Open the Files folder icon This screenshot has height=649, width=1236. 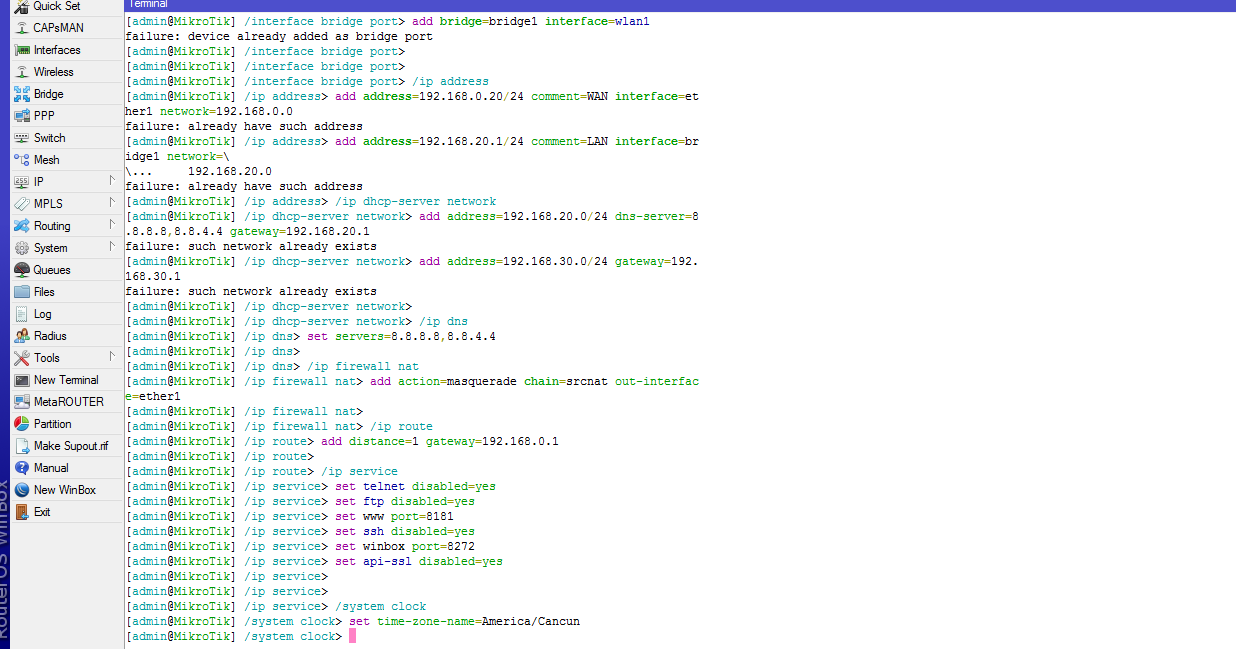(x=22, y=292)
